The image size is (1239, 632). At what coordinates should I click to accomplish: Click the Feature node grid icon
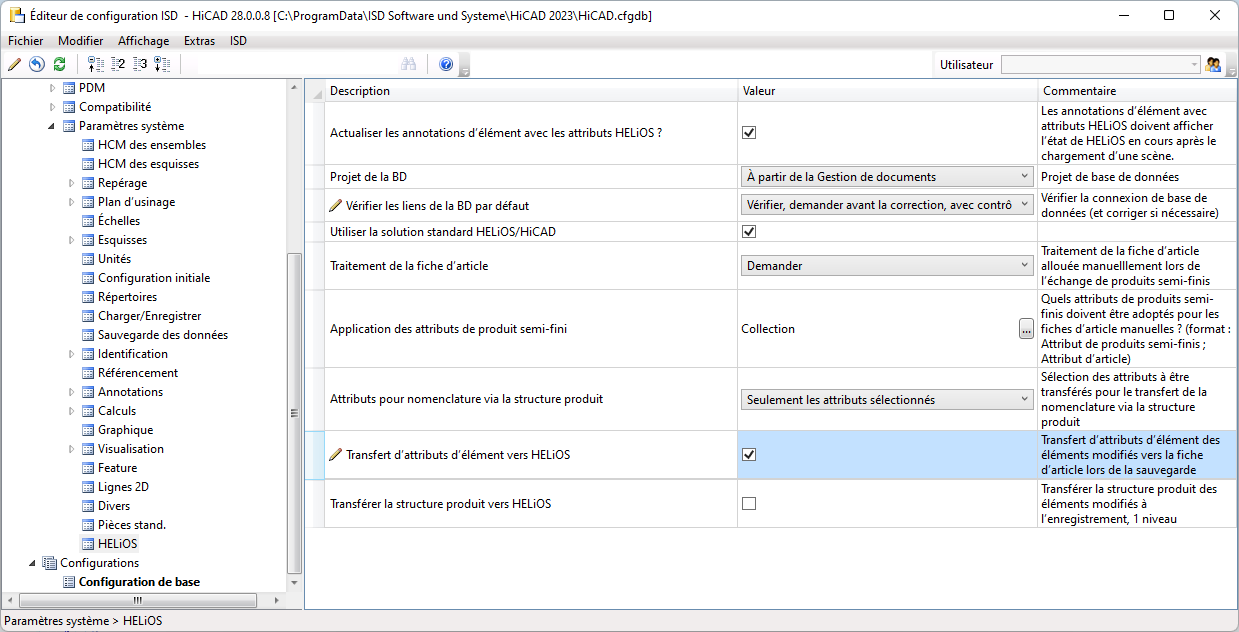tap(88, 468)
